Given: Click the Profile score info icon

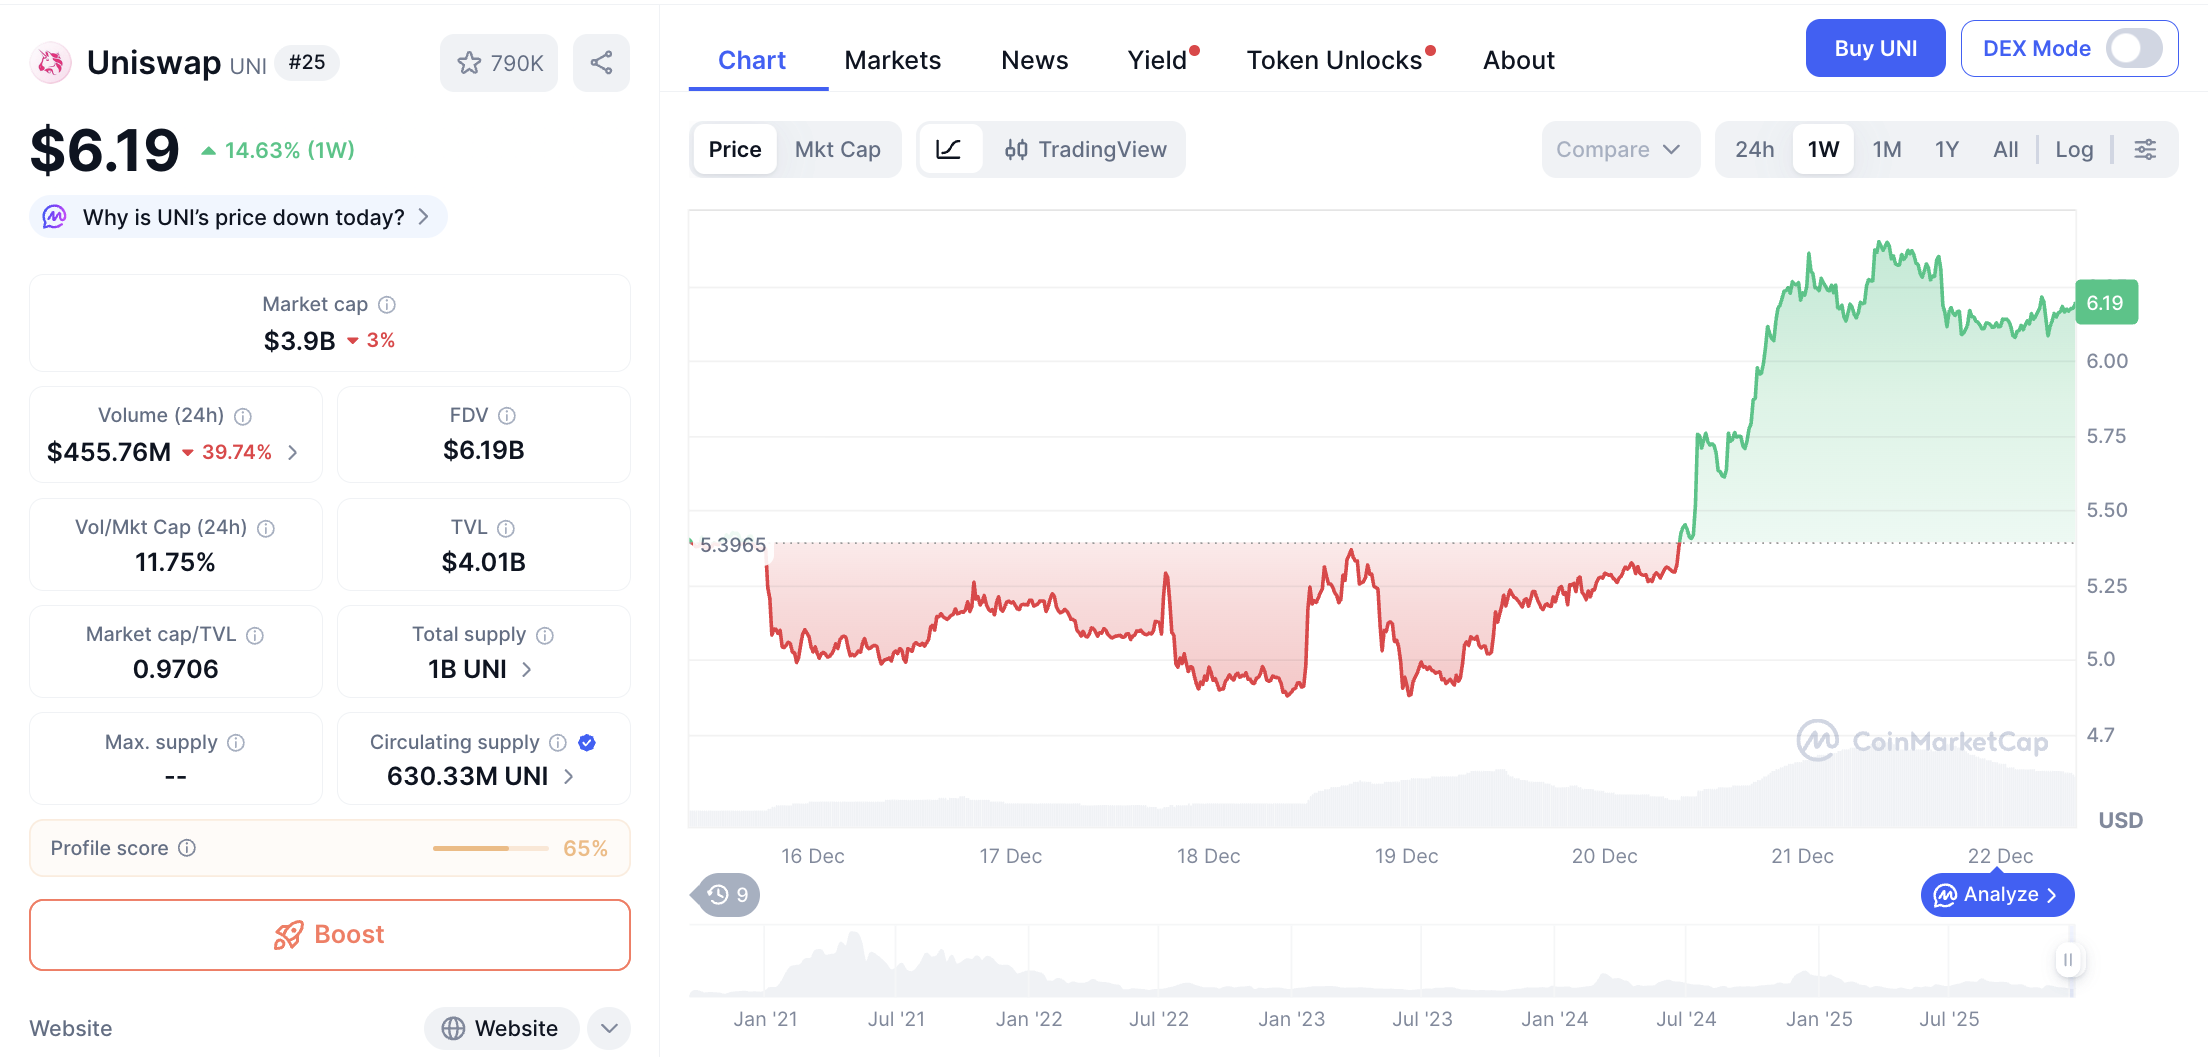Looking at the screenshot, I should click(187, 848).
